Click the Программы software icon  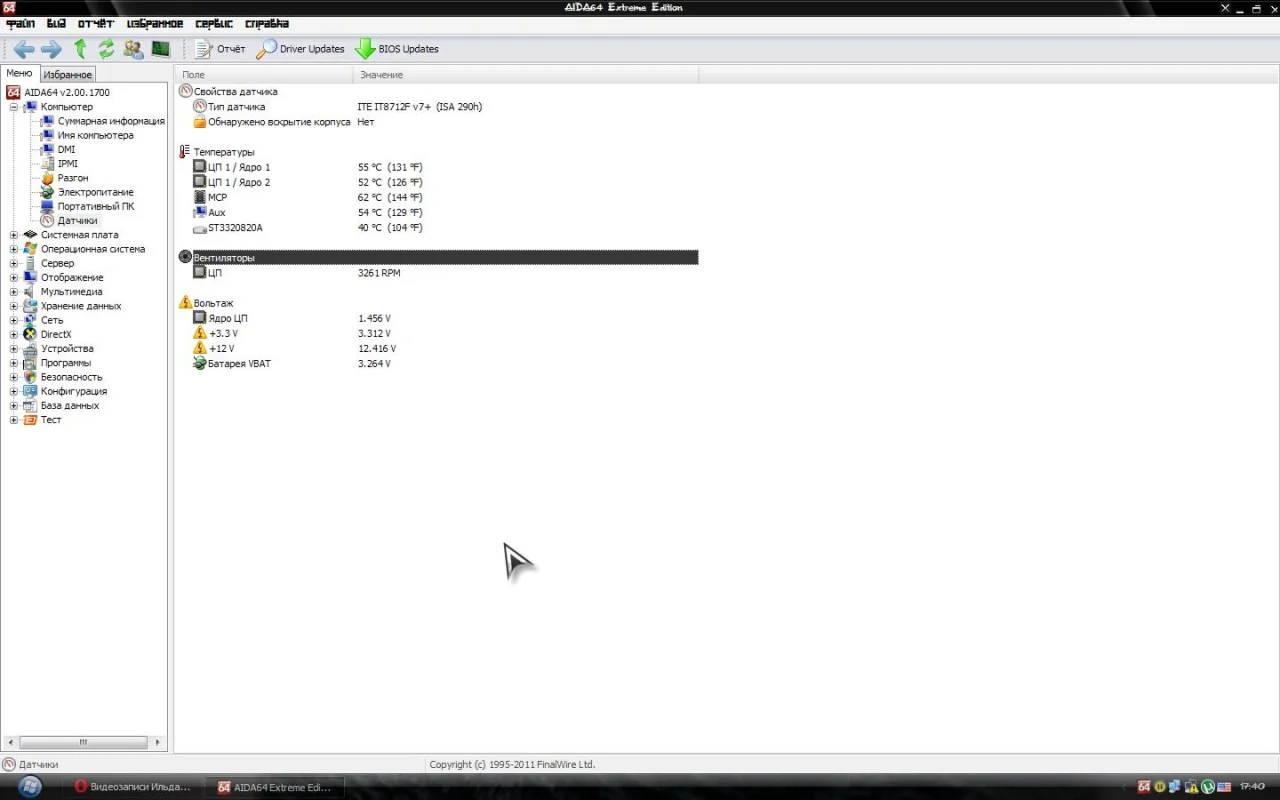pos(30,363)
